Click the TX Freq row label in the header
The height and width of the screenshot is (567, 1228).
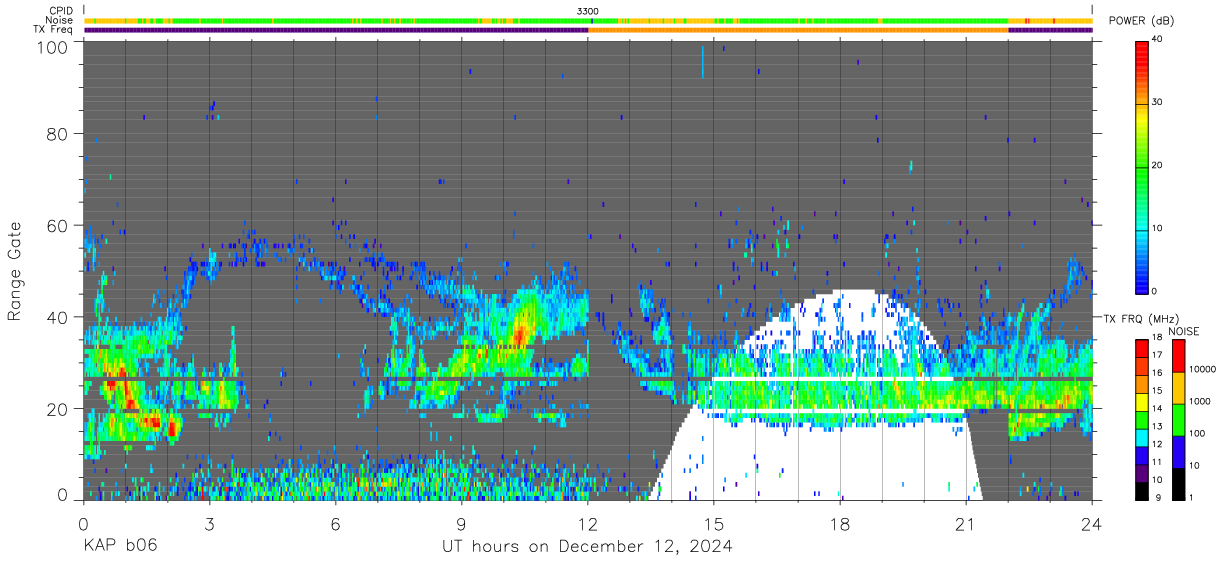pyautogui.click(x=54, y=29)
